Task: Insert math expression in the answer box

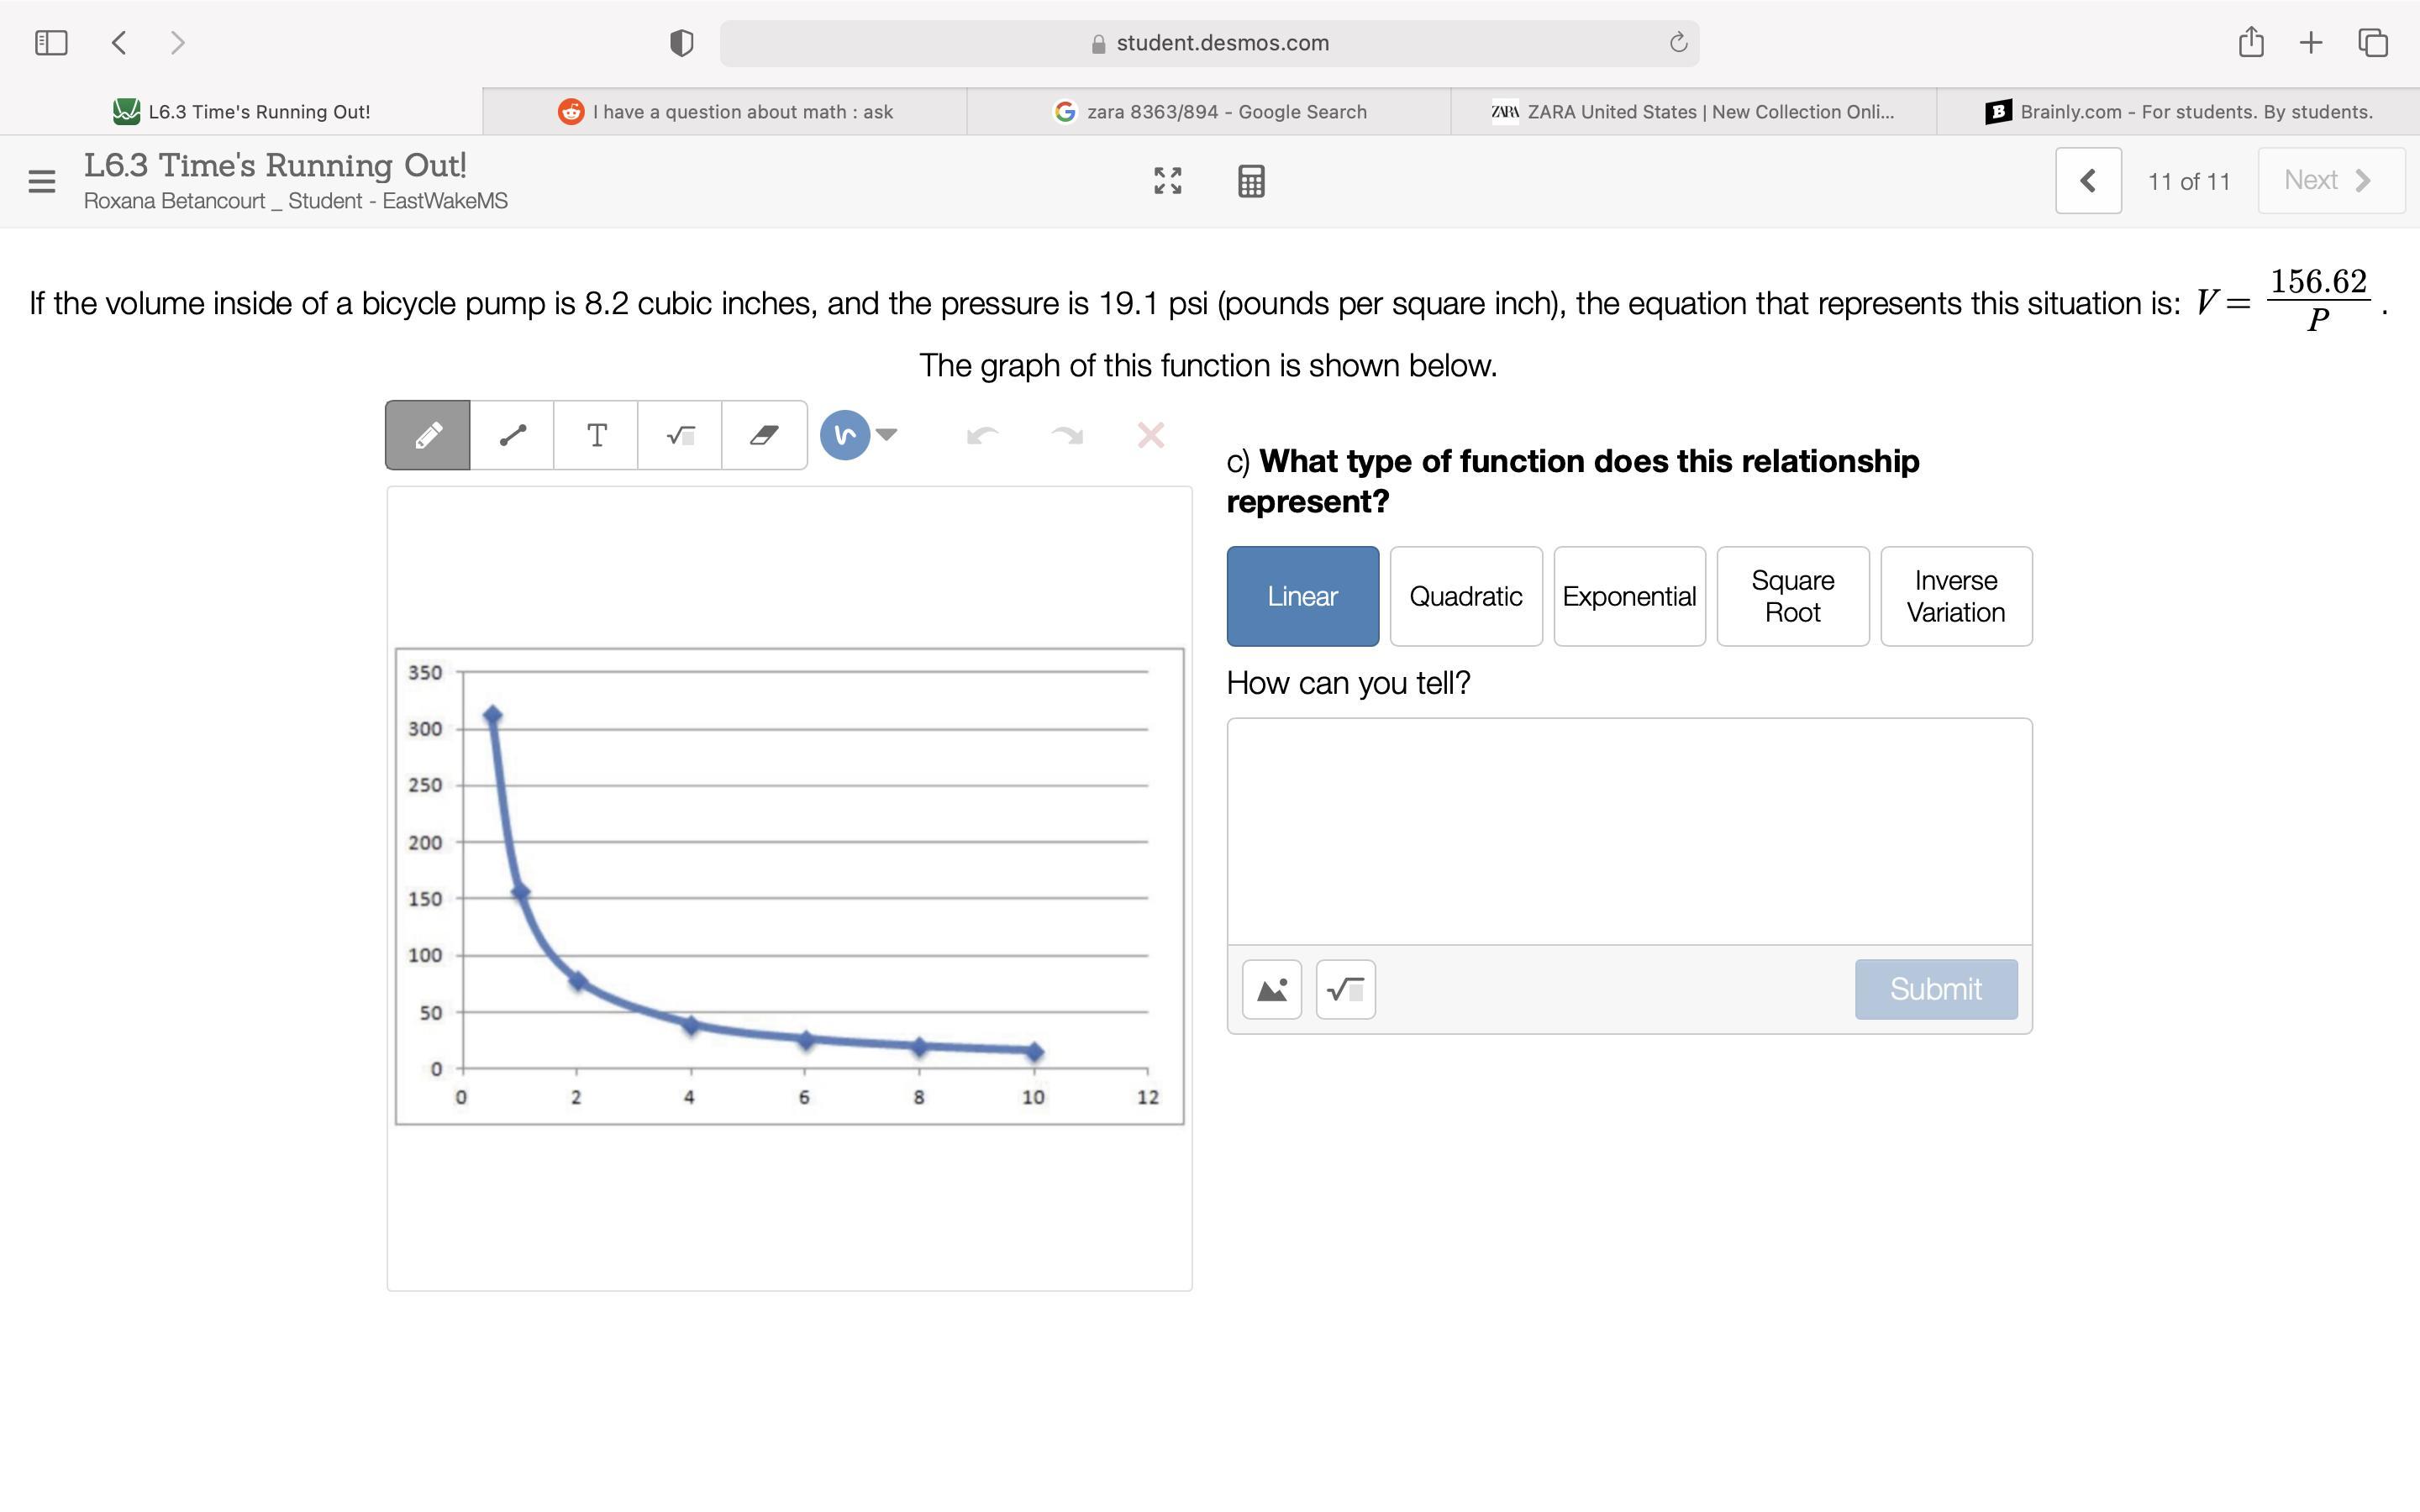Action: [1345, 990]
